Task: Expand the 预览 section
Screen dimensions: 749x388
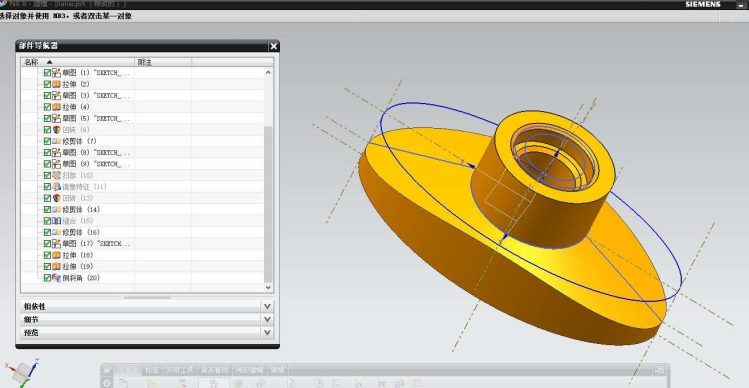Action: [x=147, y=332]
